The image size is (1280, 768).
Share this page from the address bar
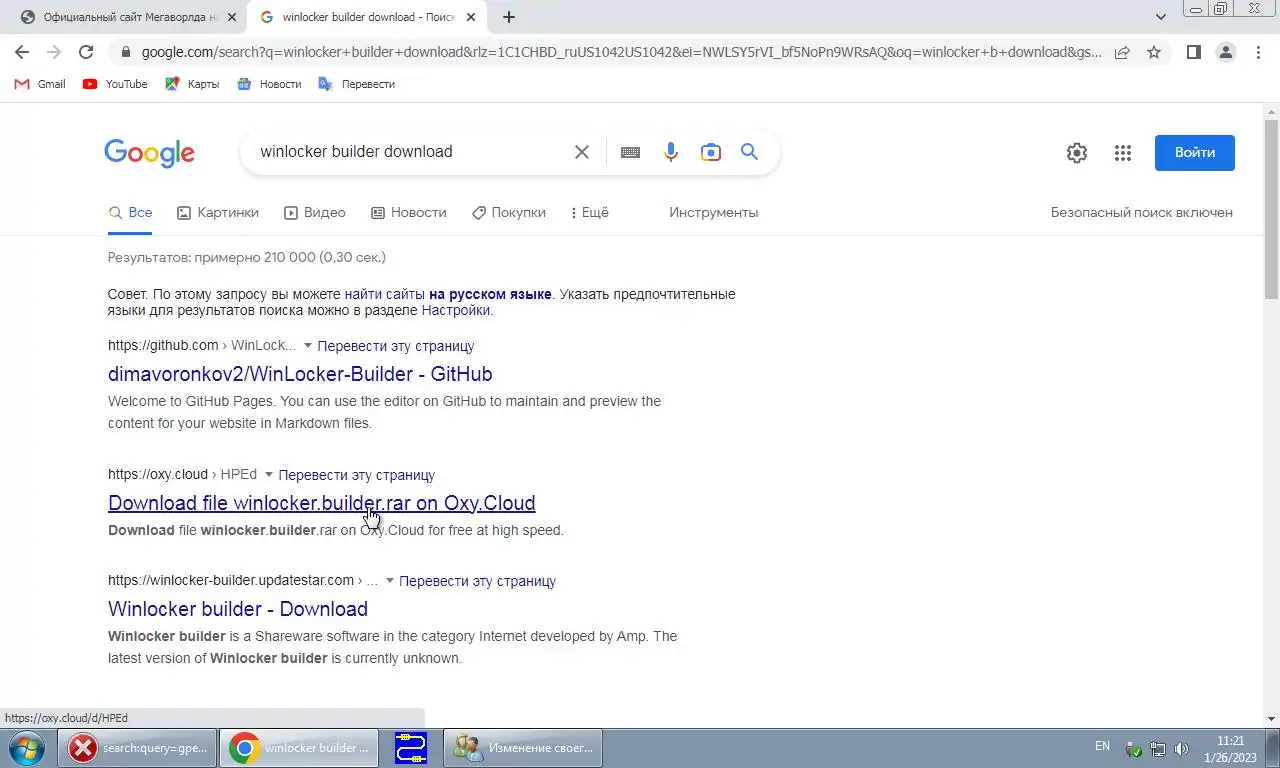coord(1122,52)
